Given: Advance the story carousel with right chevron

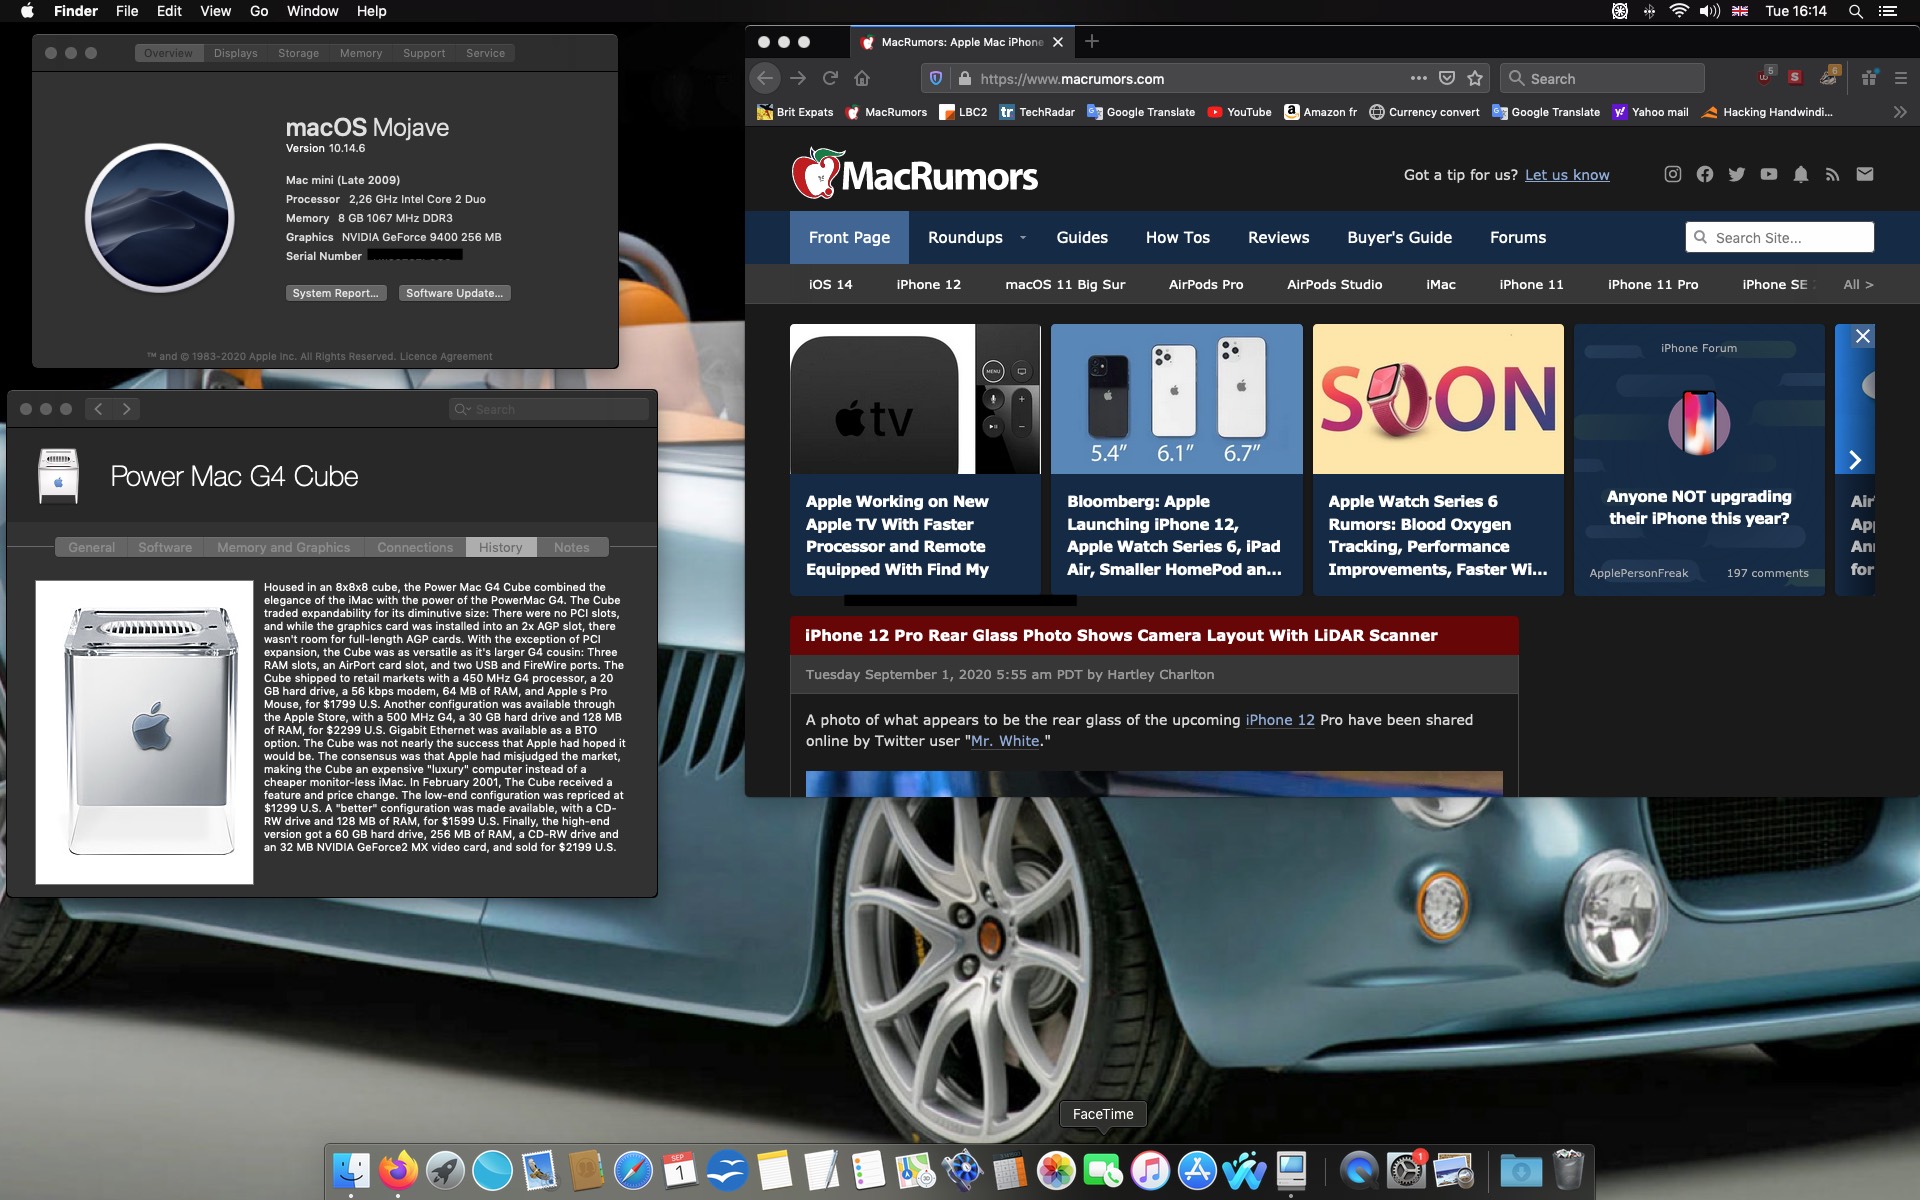Looking at the screenshot, I should 1855,460.
